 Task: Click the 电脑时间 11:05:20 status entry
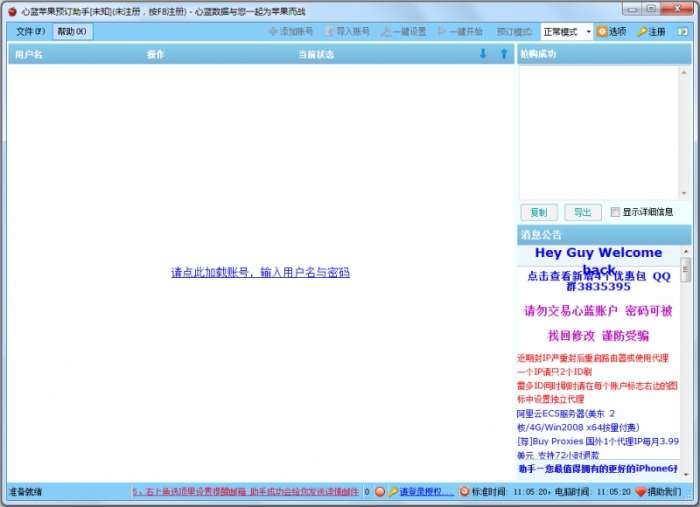[592, 492]
